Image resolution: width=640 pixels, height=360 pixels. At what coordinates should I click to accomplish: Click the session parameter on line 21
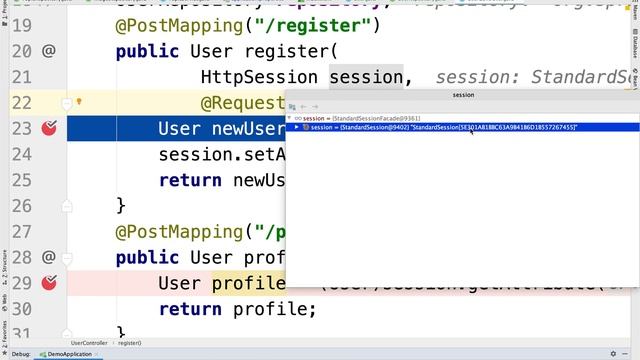(x=366, y=77)
